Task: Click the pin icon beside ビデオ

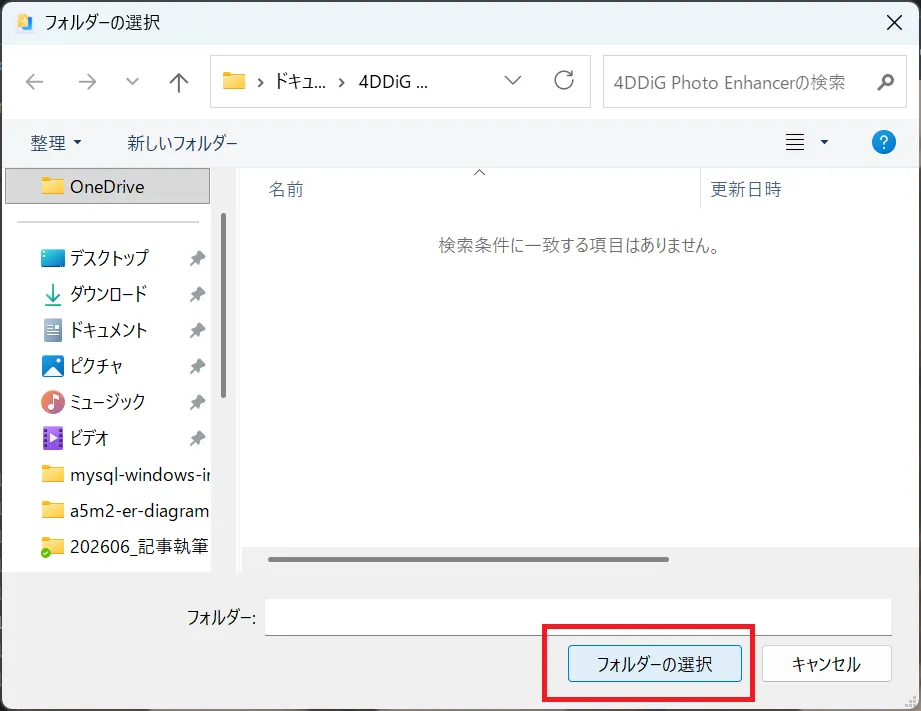Action: [197, 438]
